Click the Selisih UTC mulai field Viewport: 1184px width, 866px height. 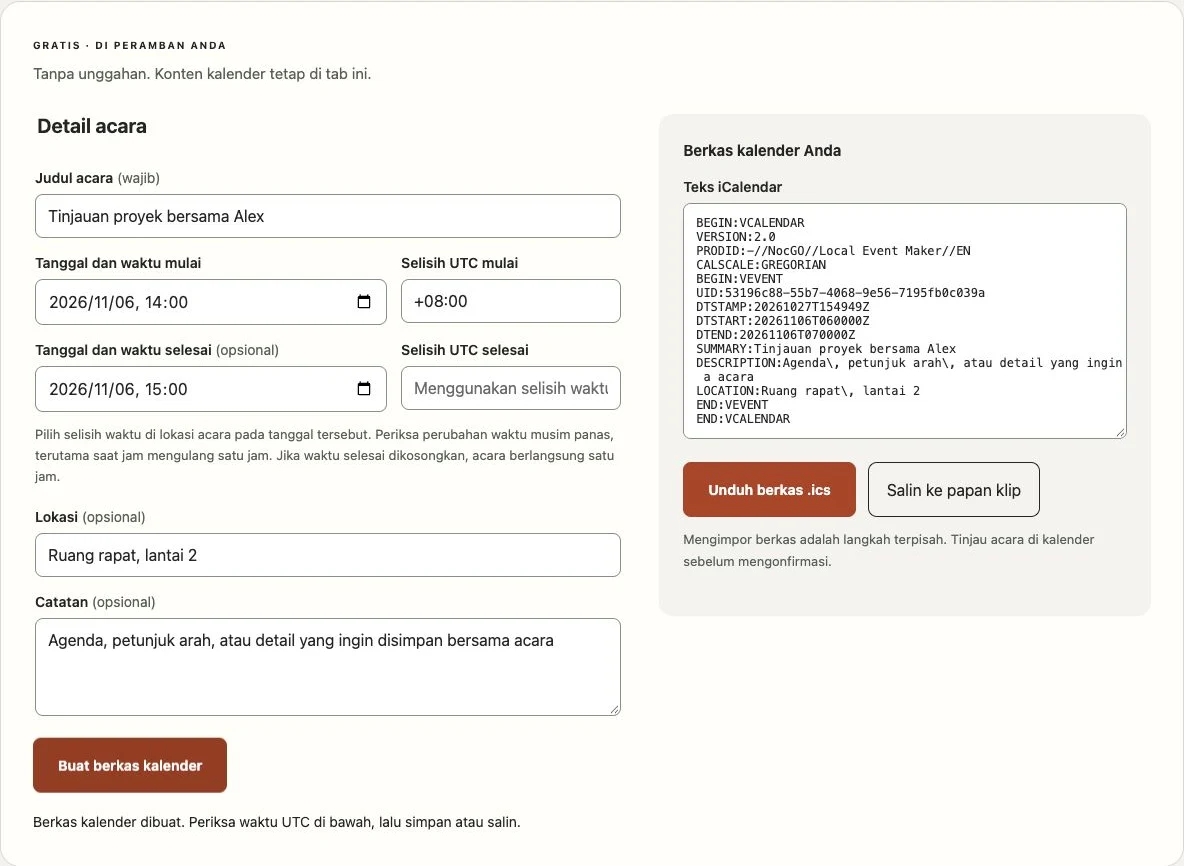coord(510,301)
